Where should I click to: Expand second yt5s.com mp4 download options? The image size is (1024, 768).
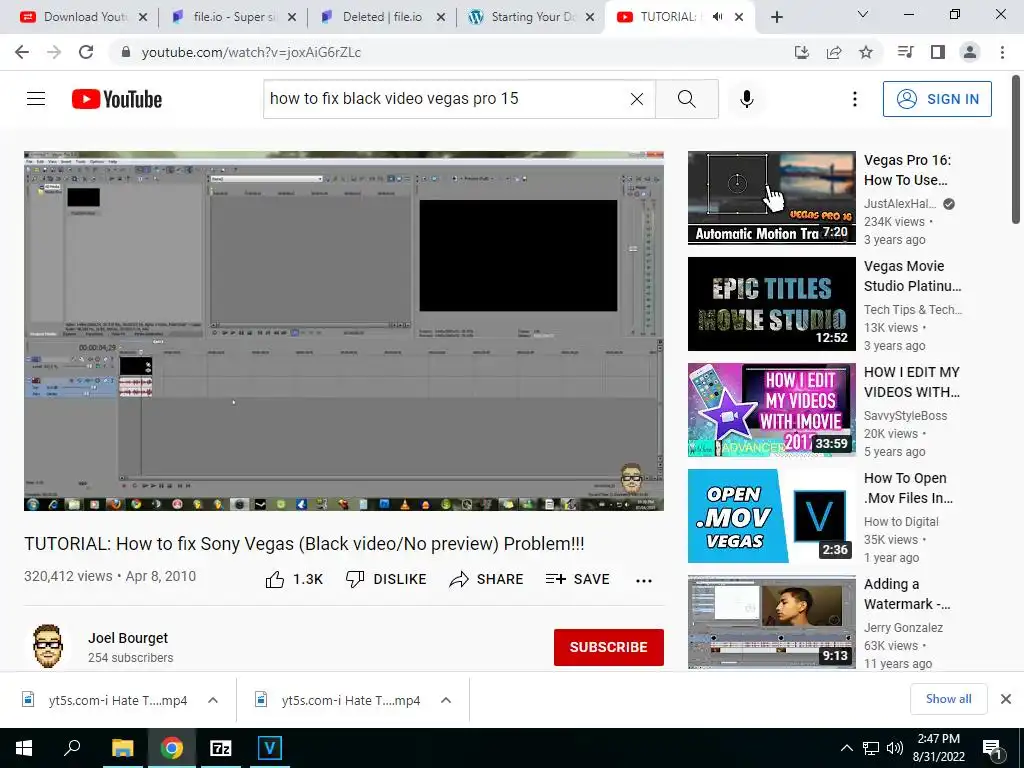446,700
